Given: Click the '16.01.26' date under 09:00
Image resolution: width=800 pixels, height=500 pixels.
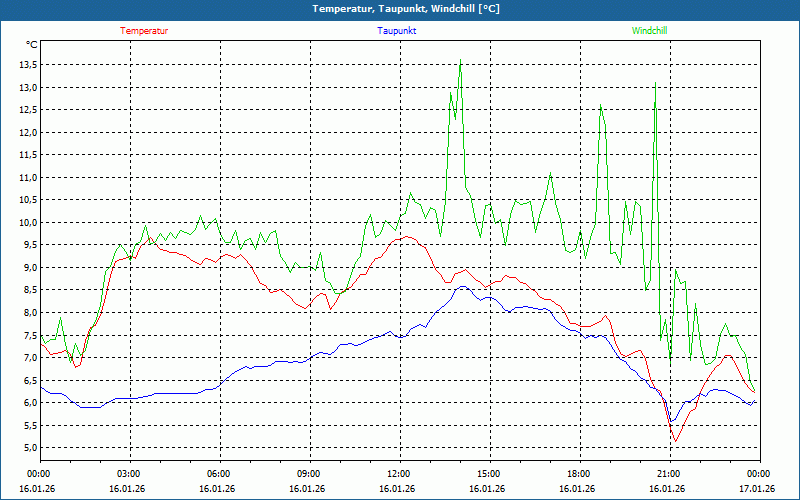Looking at the screenshot, I should coord(307,488).
